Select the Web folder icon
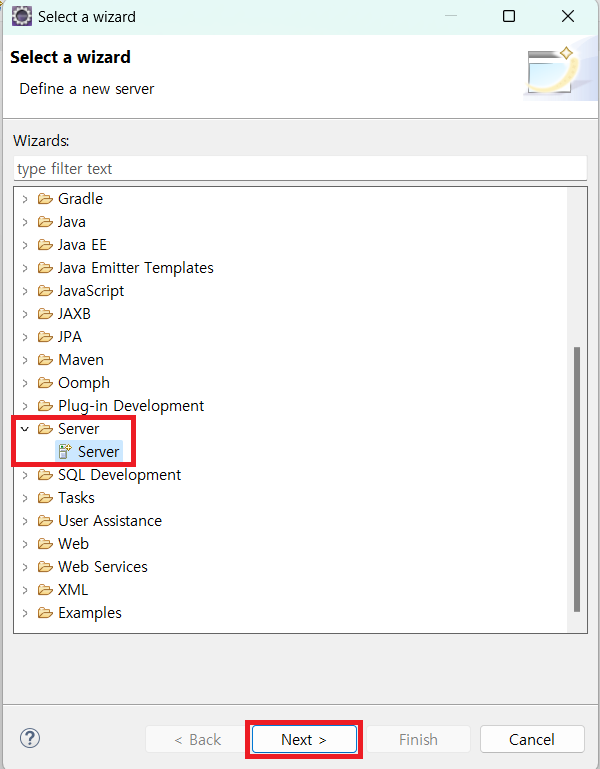This screenshot has width=600, height=769. click(x=45, y=544)
